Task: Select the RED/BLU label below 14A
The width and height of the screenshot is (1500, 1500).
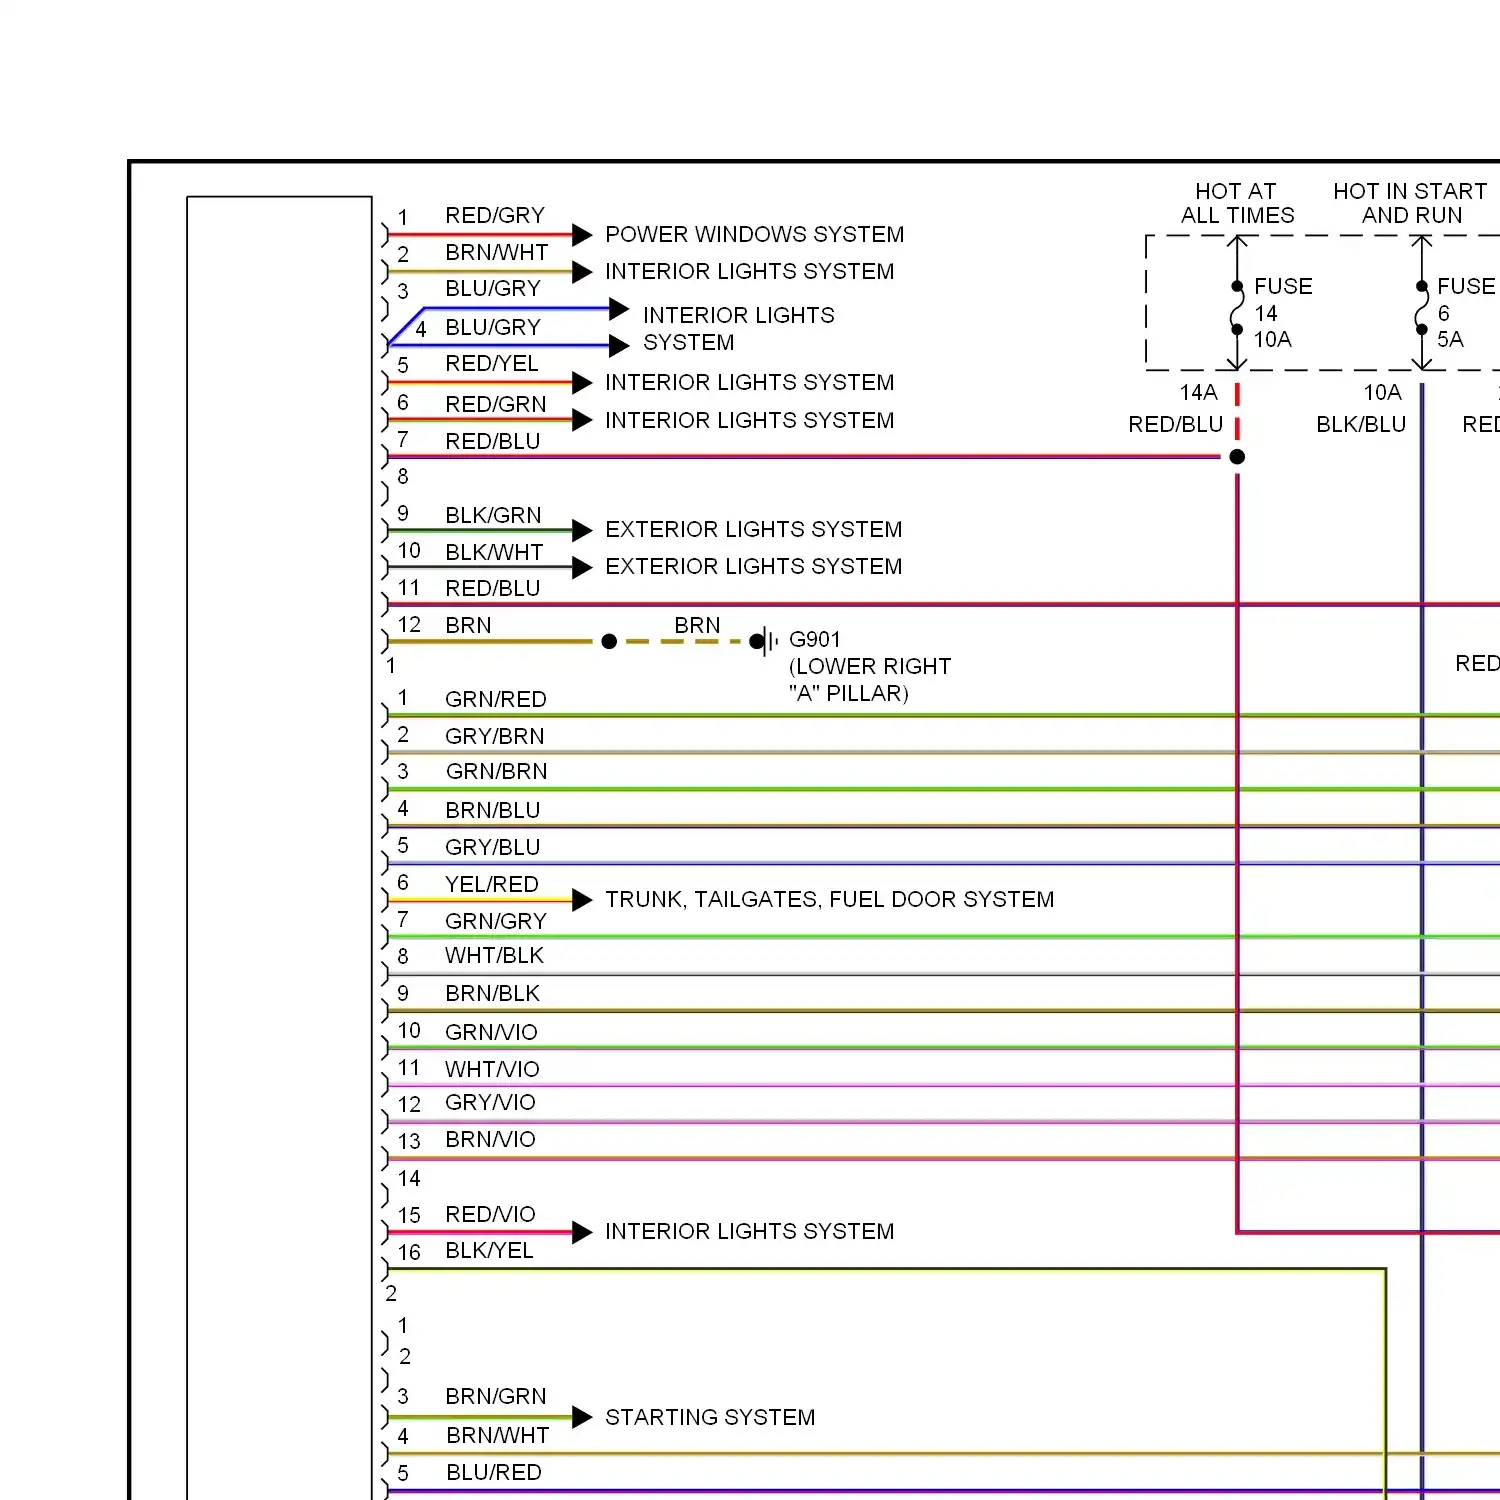Action: 1176,424
